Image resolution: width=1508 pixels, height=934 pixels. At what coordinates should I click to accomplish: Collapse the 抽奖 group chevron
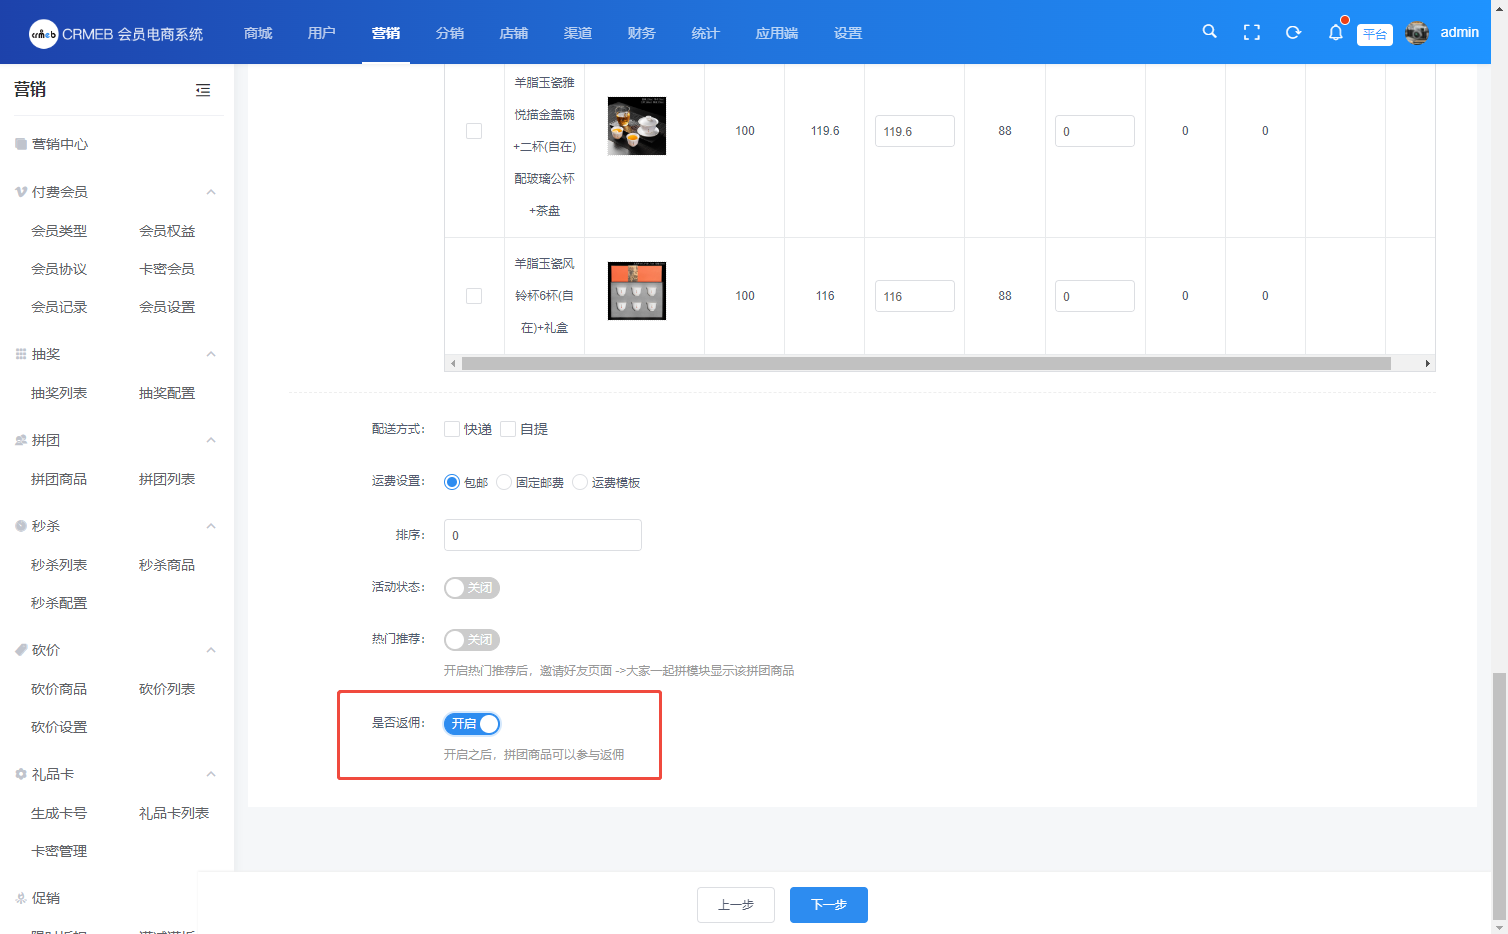point(211,354)
